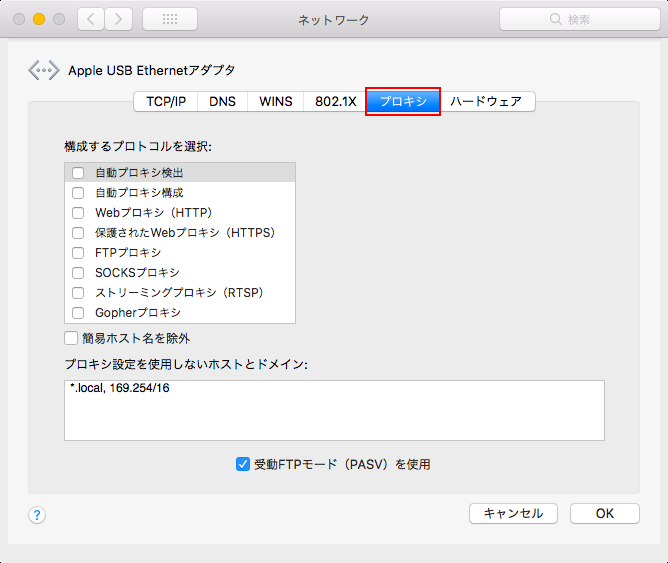Select the 802.1X tab
This screenshot has height=563, width=668.
point(335,101)
